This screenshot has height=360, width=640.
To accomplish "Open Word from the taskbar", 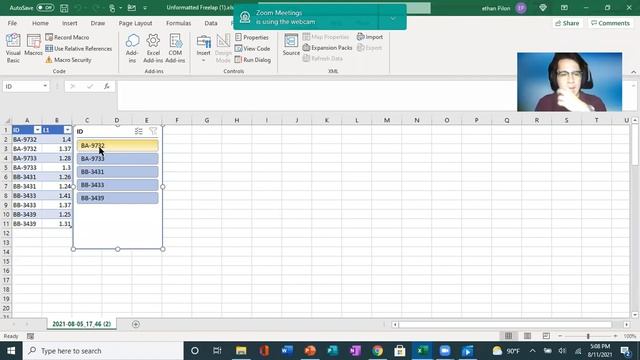I will 287,351.
